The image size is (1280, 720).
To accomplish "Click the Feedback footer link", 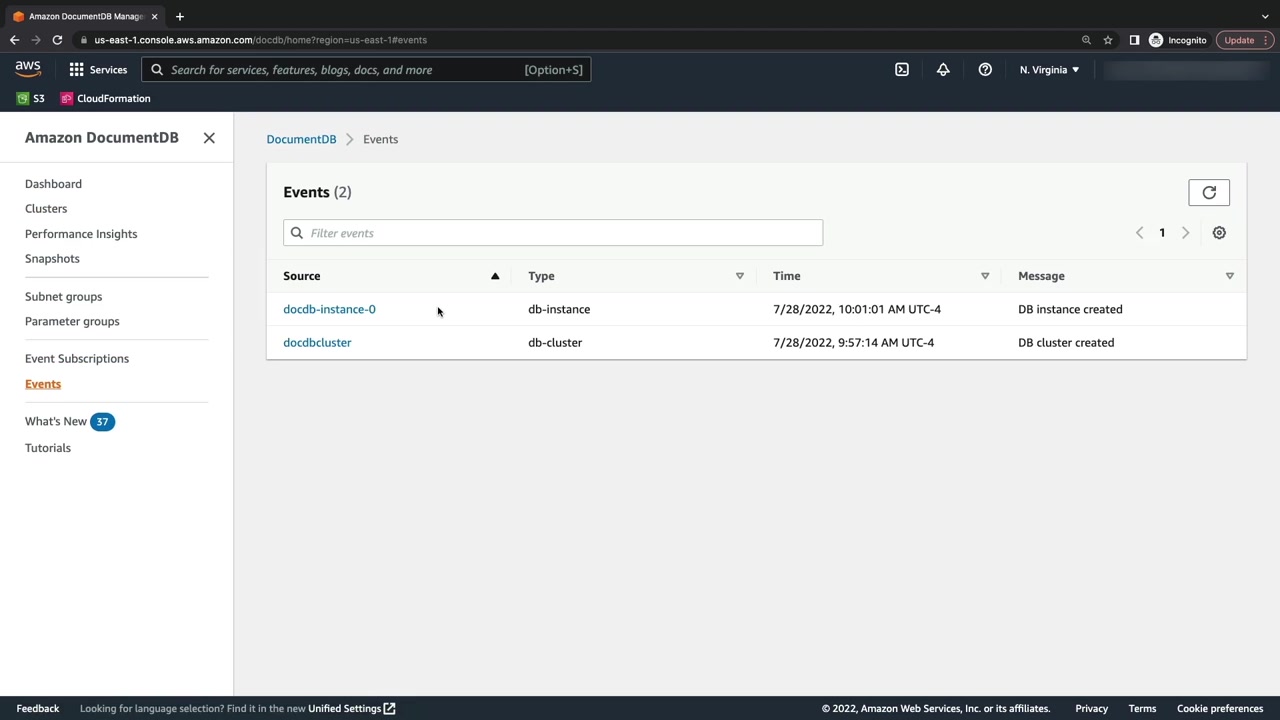I will 38,709.
